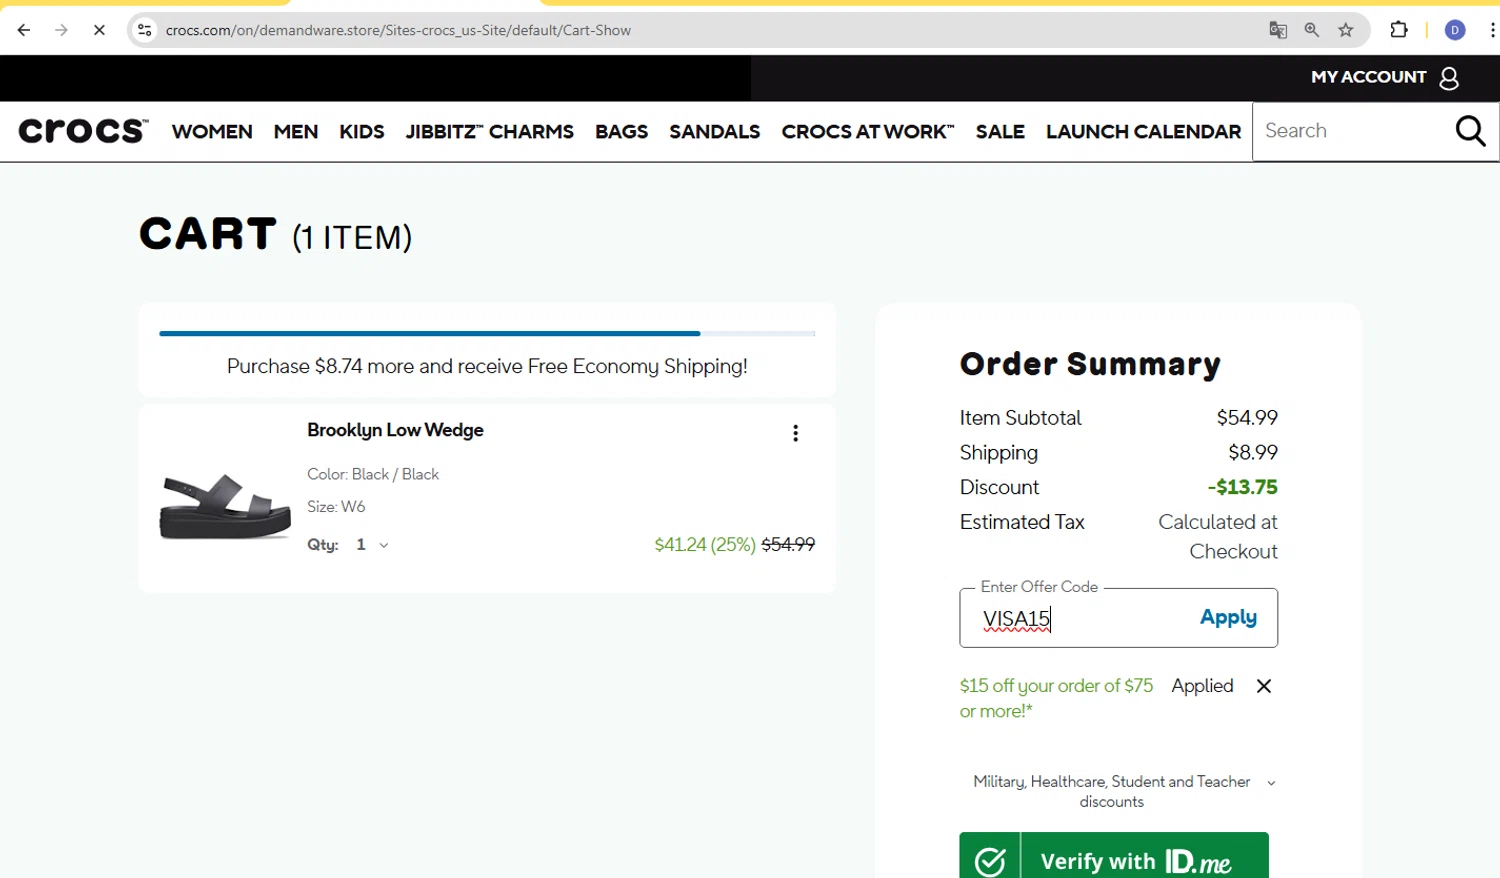Open the Chrome profile avatar
Image resolution: width=1500 pixels, height=878 pixels.
[1455, 30]
